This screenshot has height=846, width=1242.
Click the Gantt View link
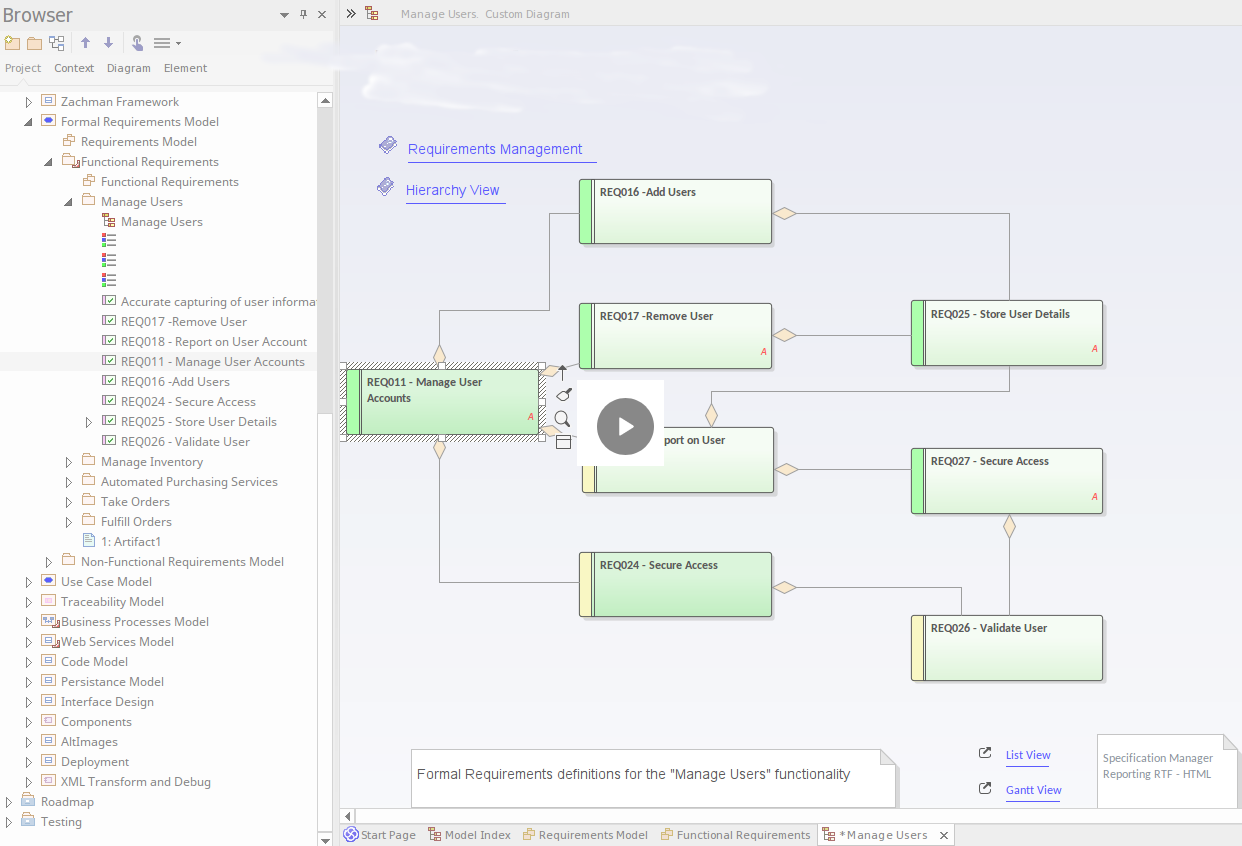pyautogui.click(x=1033, y=790)
